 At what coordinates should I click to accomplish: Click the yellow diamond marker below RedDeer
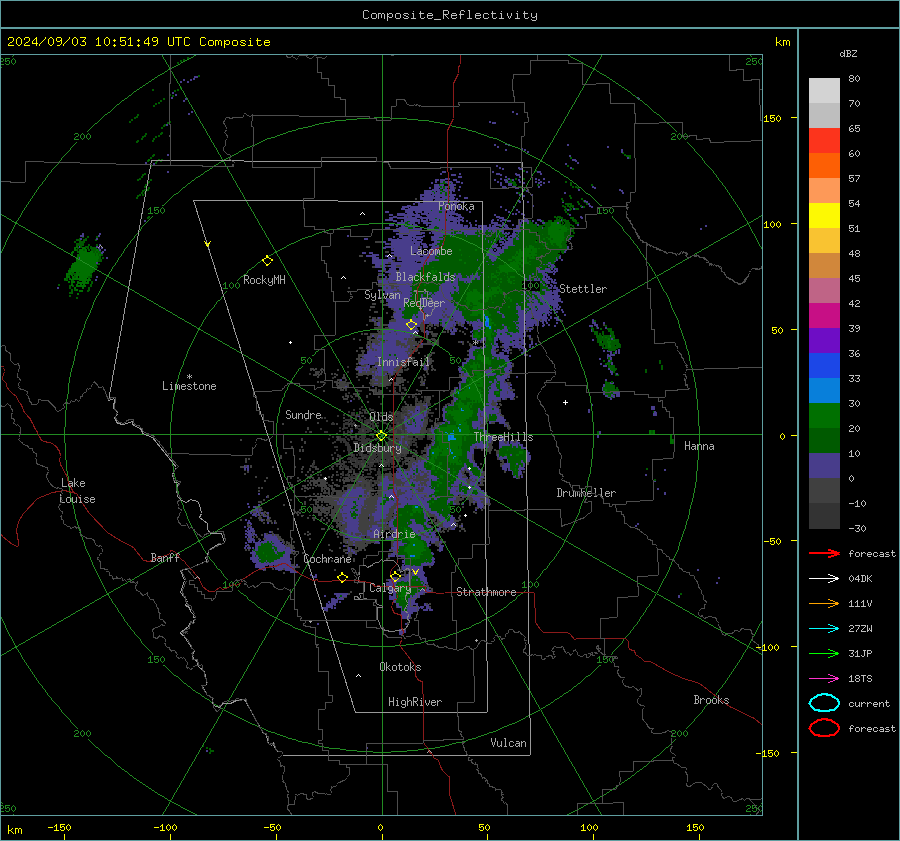point(412,325)
